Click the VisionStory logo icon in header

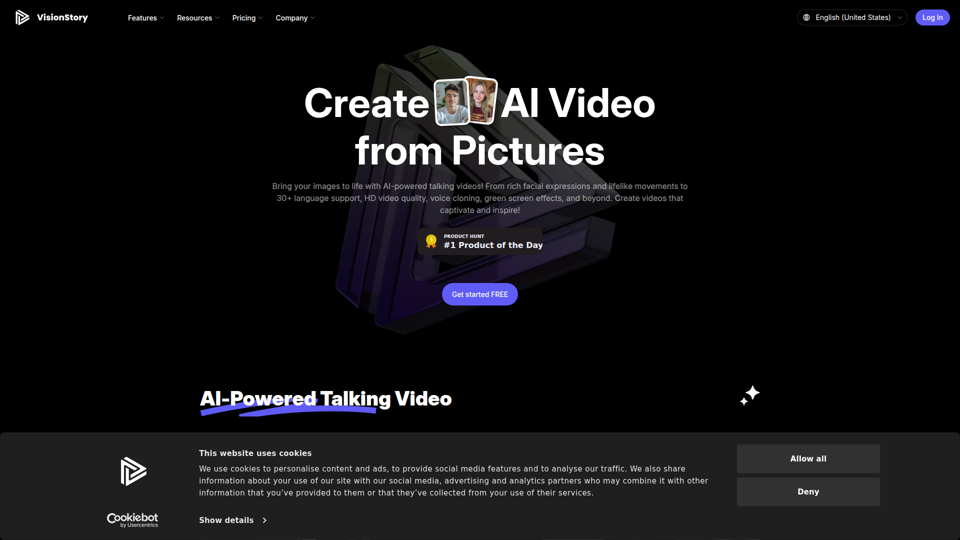point(22,18)
